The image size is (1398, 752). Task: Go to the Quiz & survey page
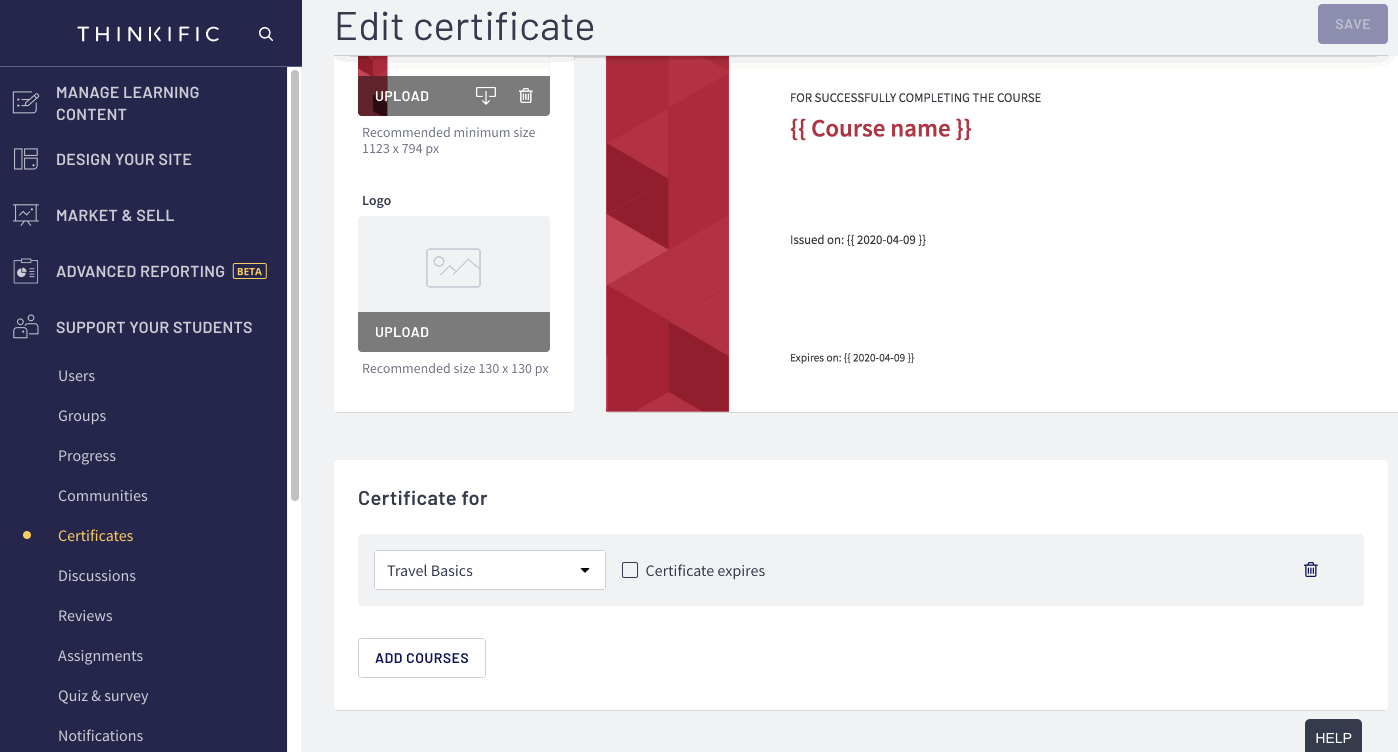click(x=103, y=695)
